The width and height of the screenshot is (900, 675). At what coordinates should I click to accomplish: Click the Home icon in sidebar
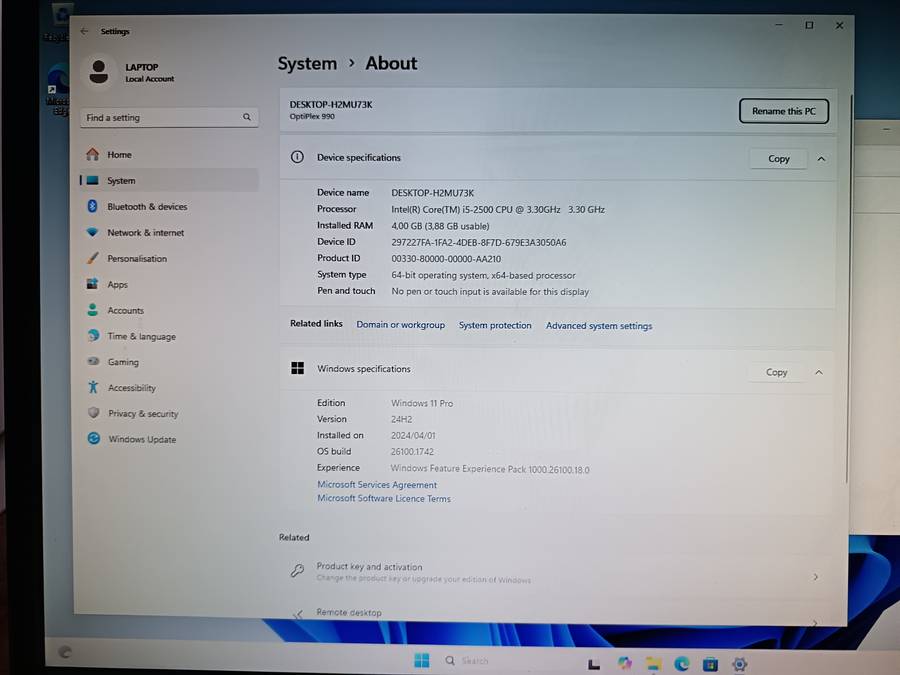(x=93, y=155)
